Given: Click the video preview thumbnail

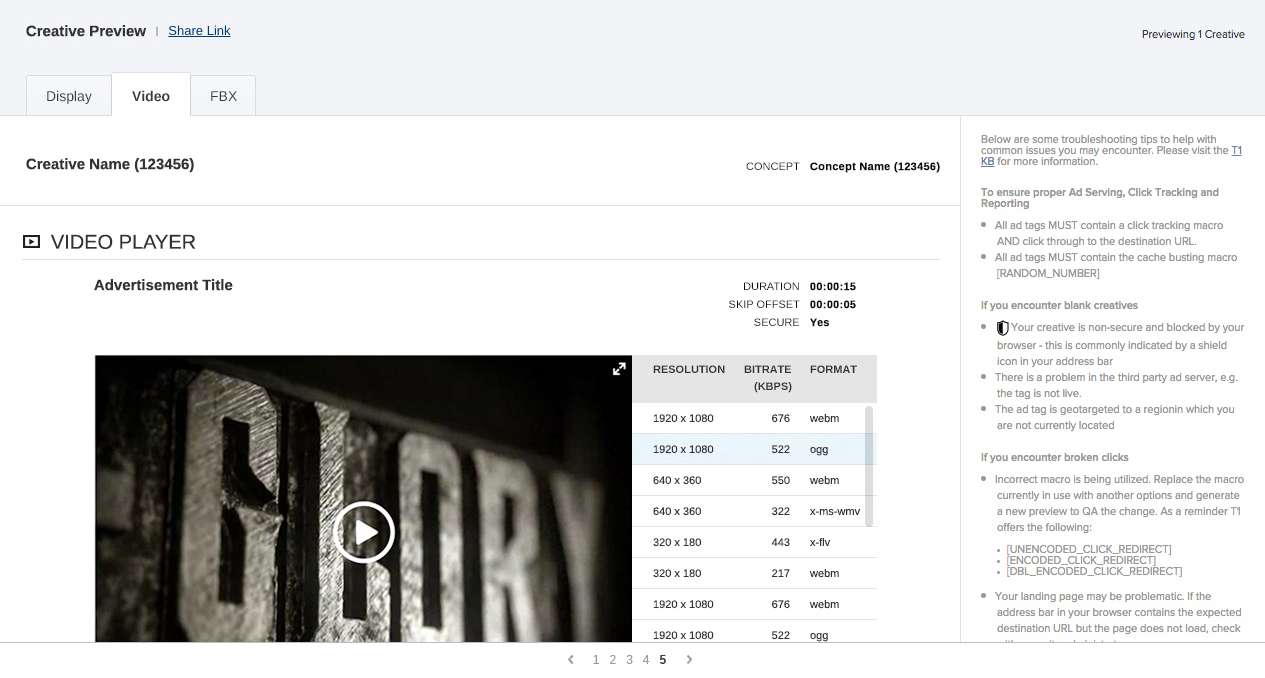Looking at the screenshot, I should coord(364,499).
